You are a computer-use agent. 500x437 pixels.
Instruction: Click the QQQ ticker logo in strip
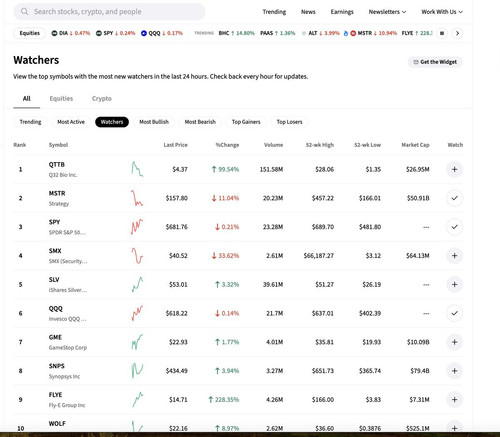coord(144,33)
